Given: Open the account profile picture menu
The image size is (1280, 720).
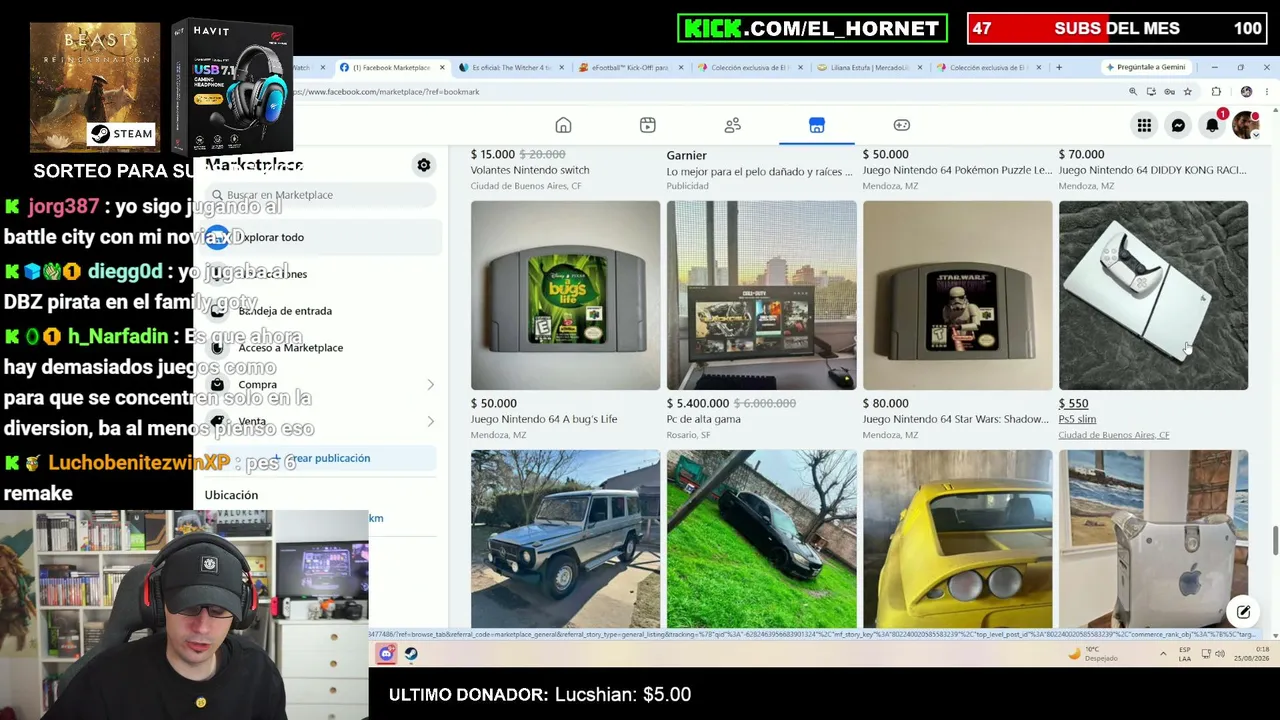Looking at the screenshot, I should pyautogui.click(x=1246, y=125).
